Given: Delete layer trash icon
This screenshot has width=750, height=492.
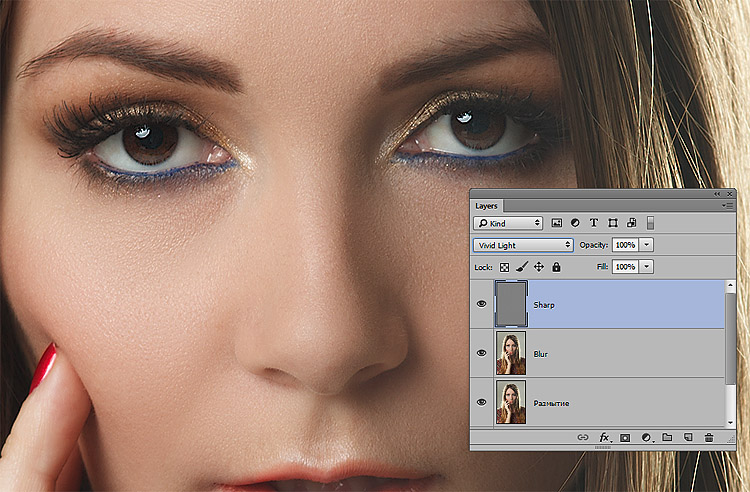Looking at the screenshot, I should pos(709,437).
